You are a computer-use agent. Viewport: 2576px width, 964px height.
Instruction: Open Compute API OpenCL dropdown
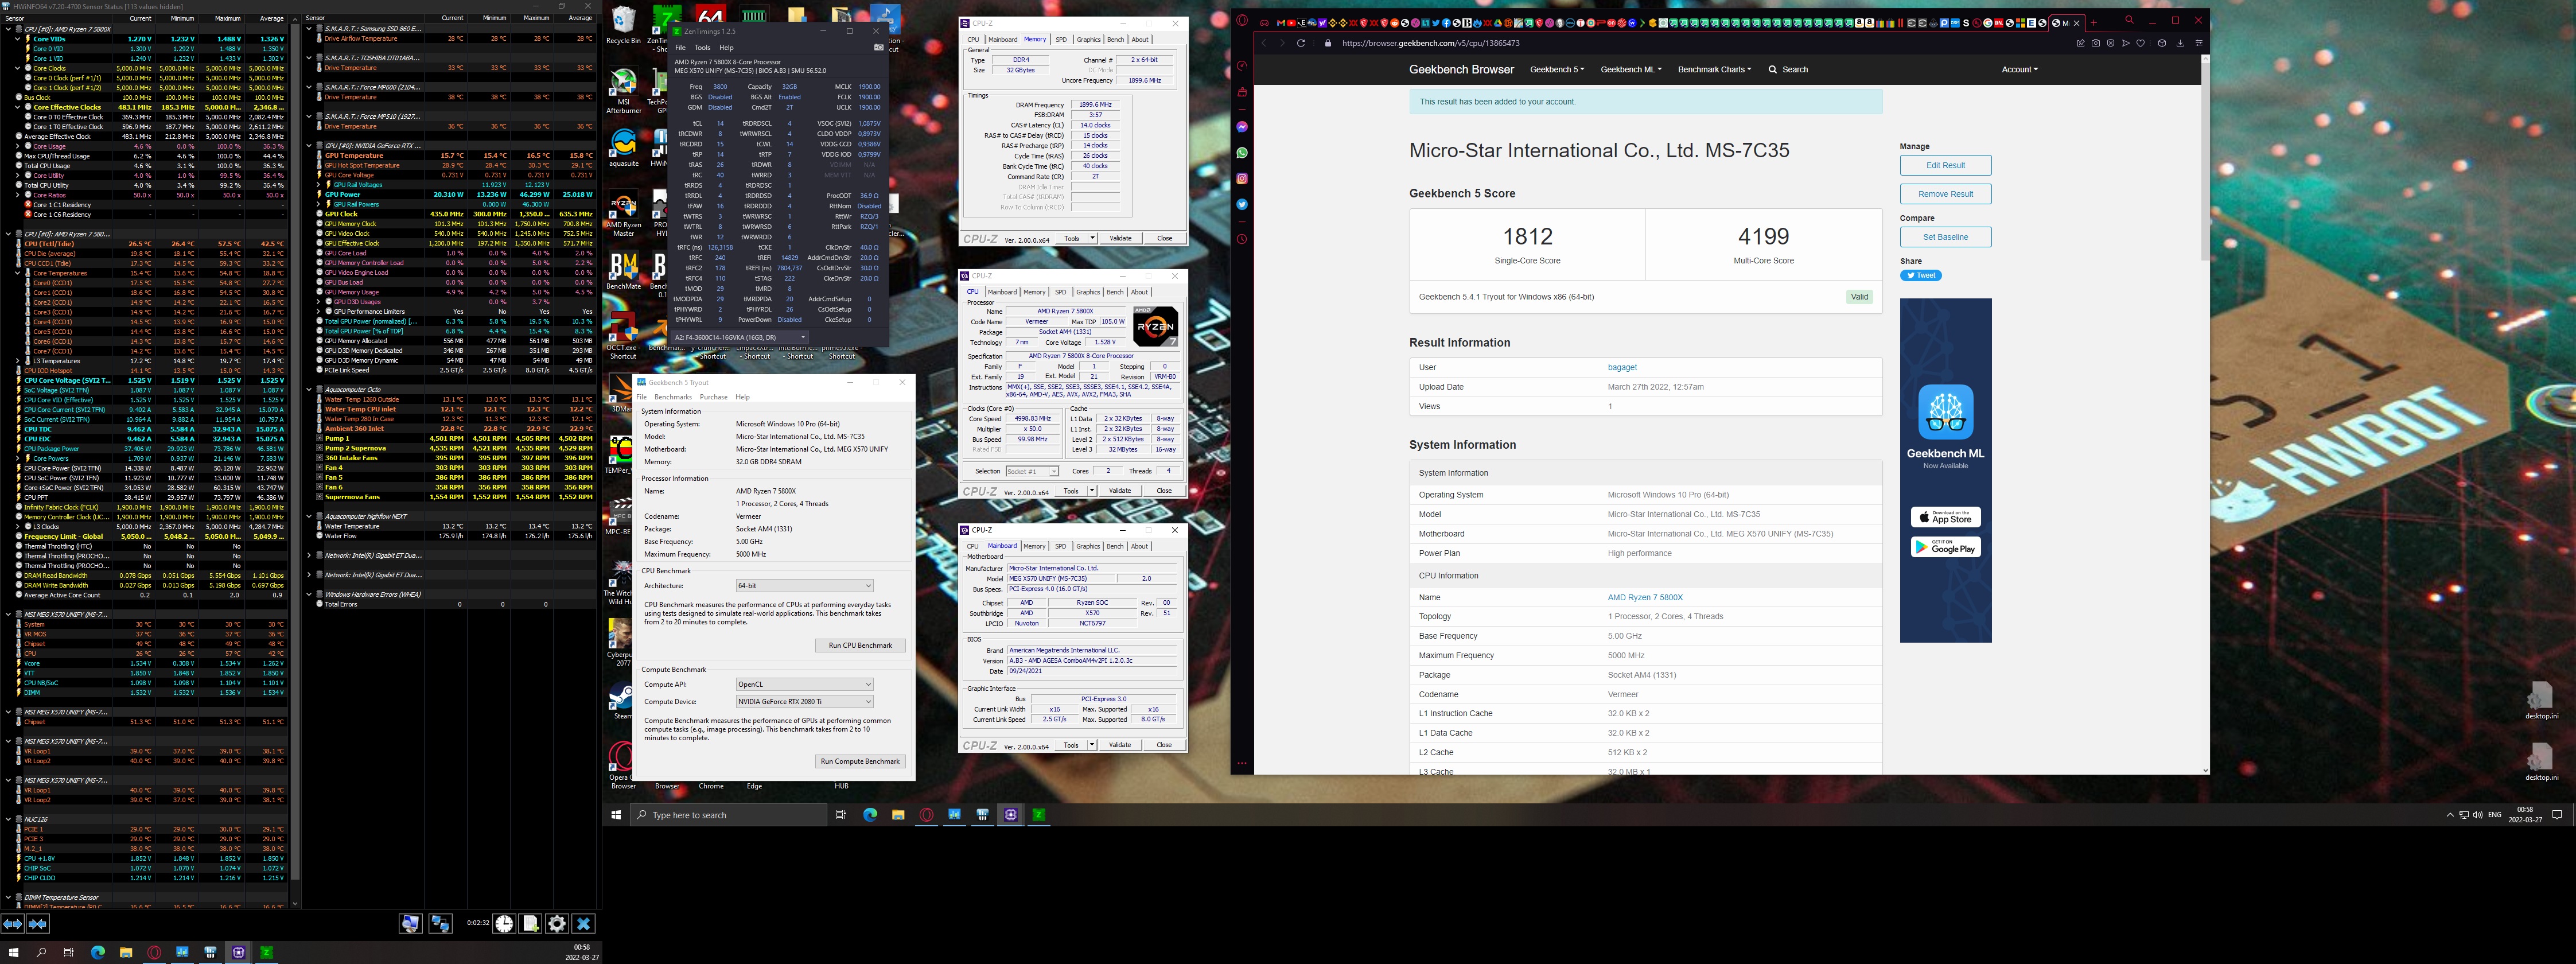pyautogui.click(x=805, y=685)
